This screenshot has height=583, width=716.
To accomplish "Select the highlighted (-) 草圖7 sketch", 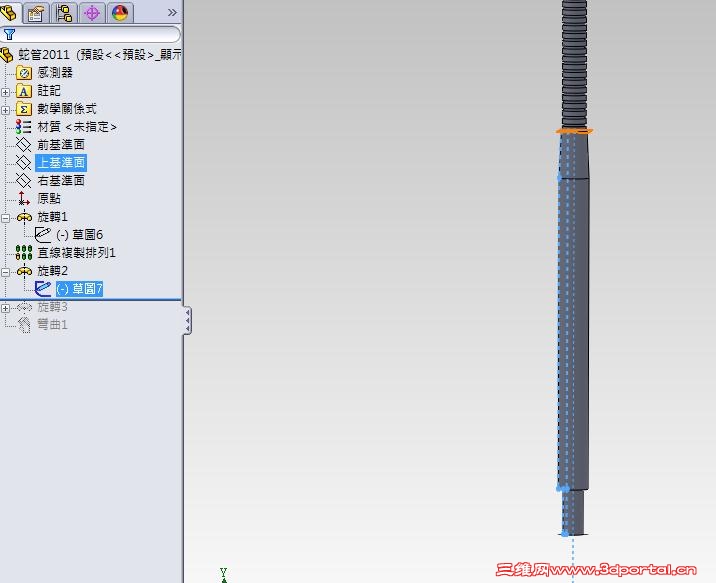I will pyautogui.click(x=79, y=289).
